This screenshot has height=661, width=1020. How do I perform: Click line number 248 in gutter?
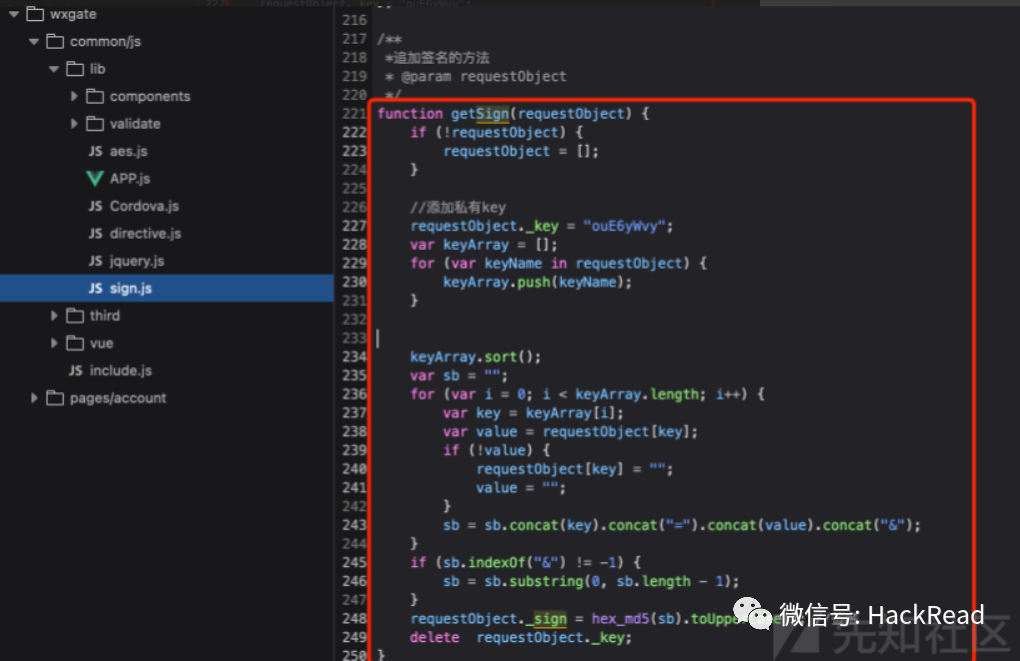[x=355, y=618]
